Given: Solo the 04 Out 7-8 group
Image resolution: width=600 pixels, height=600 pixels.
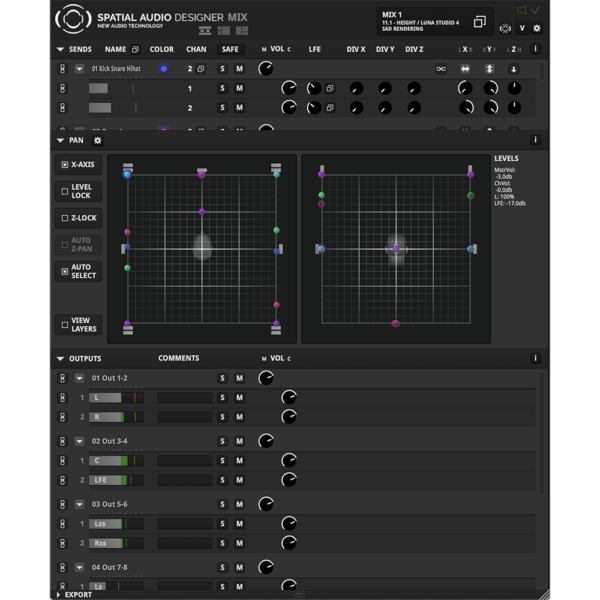Looking at the screenshot, I should point(222,567).
